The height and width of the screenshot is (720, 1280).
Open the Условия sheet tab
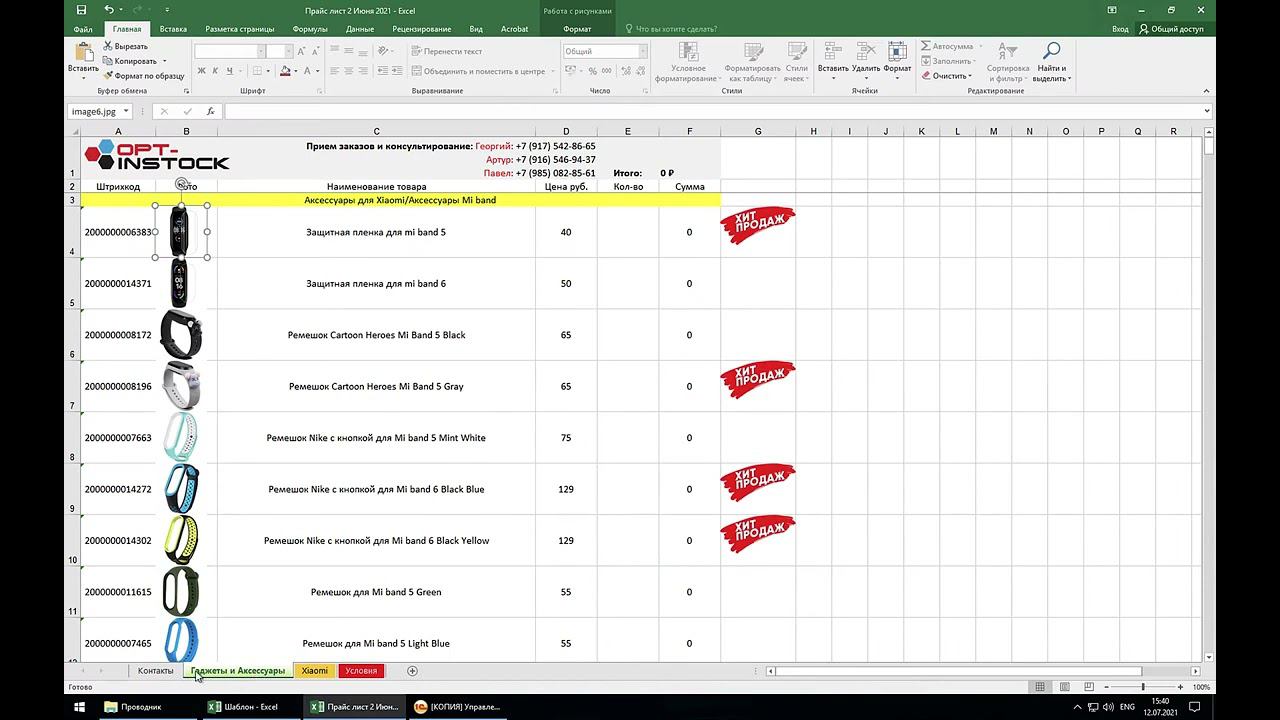coord(361,671)
